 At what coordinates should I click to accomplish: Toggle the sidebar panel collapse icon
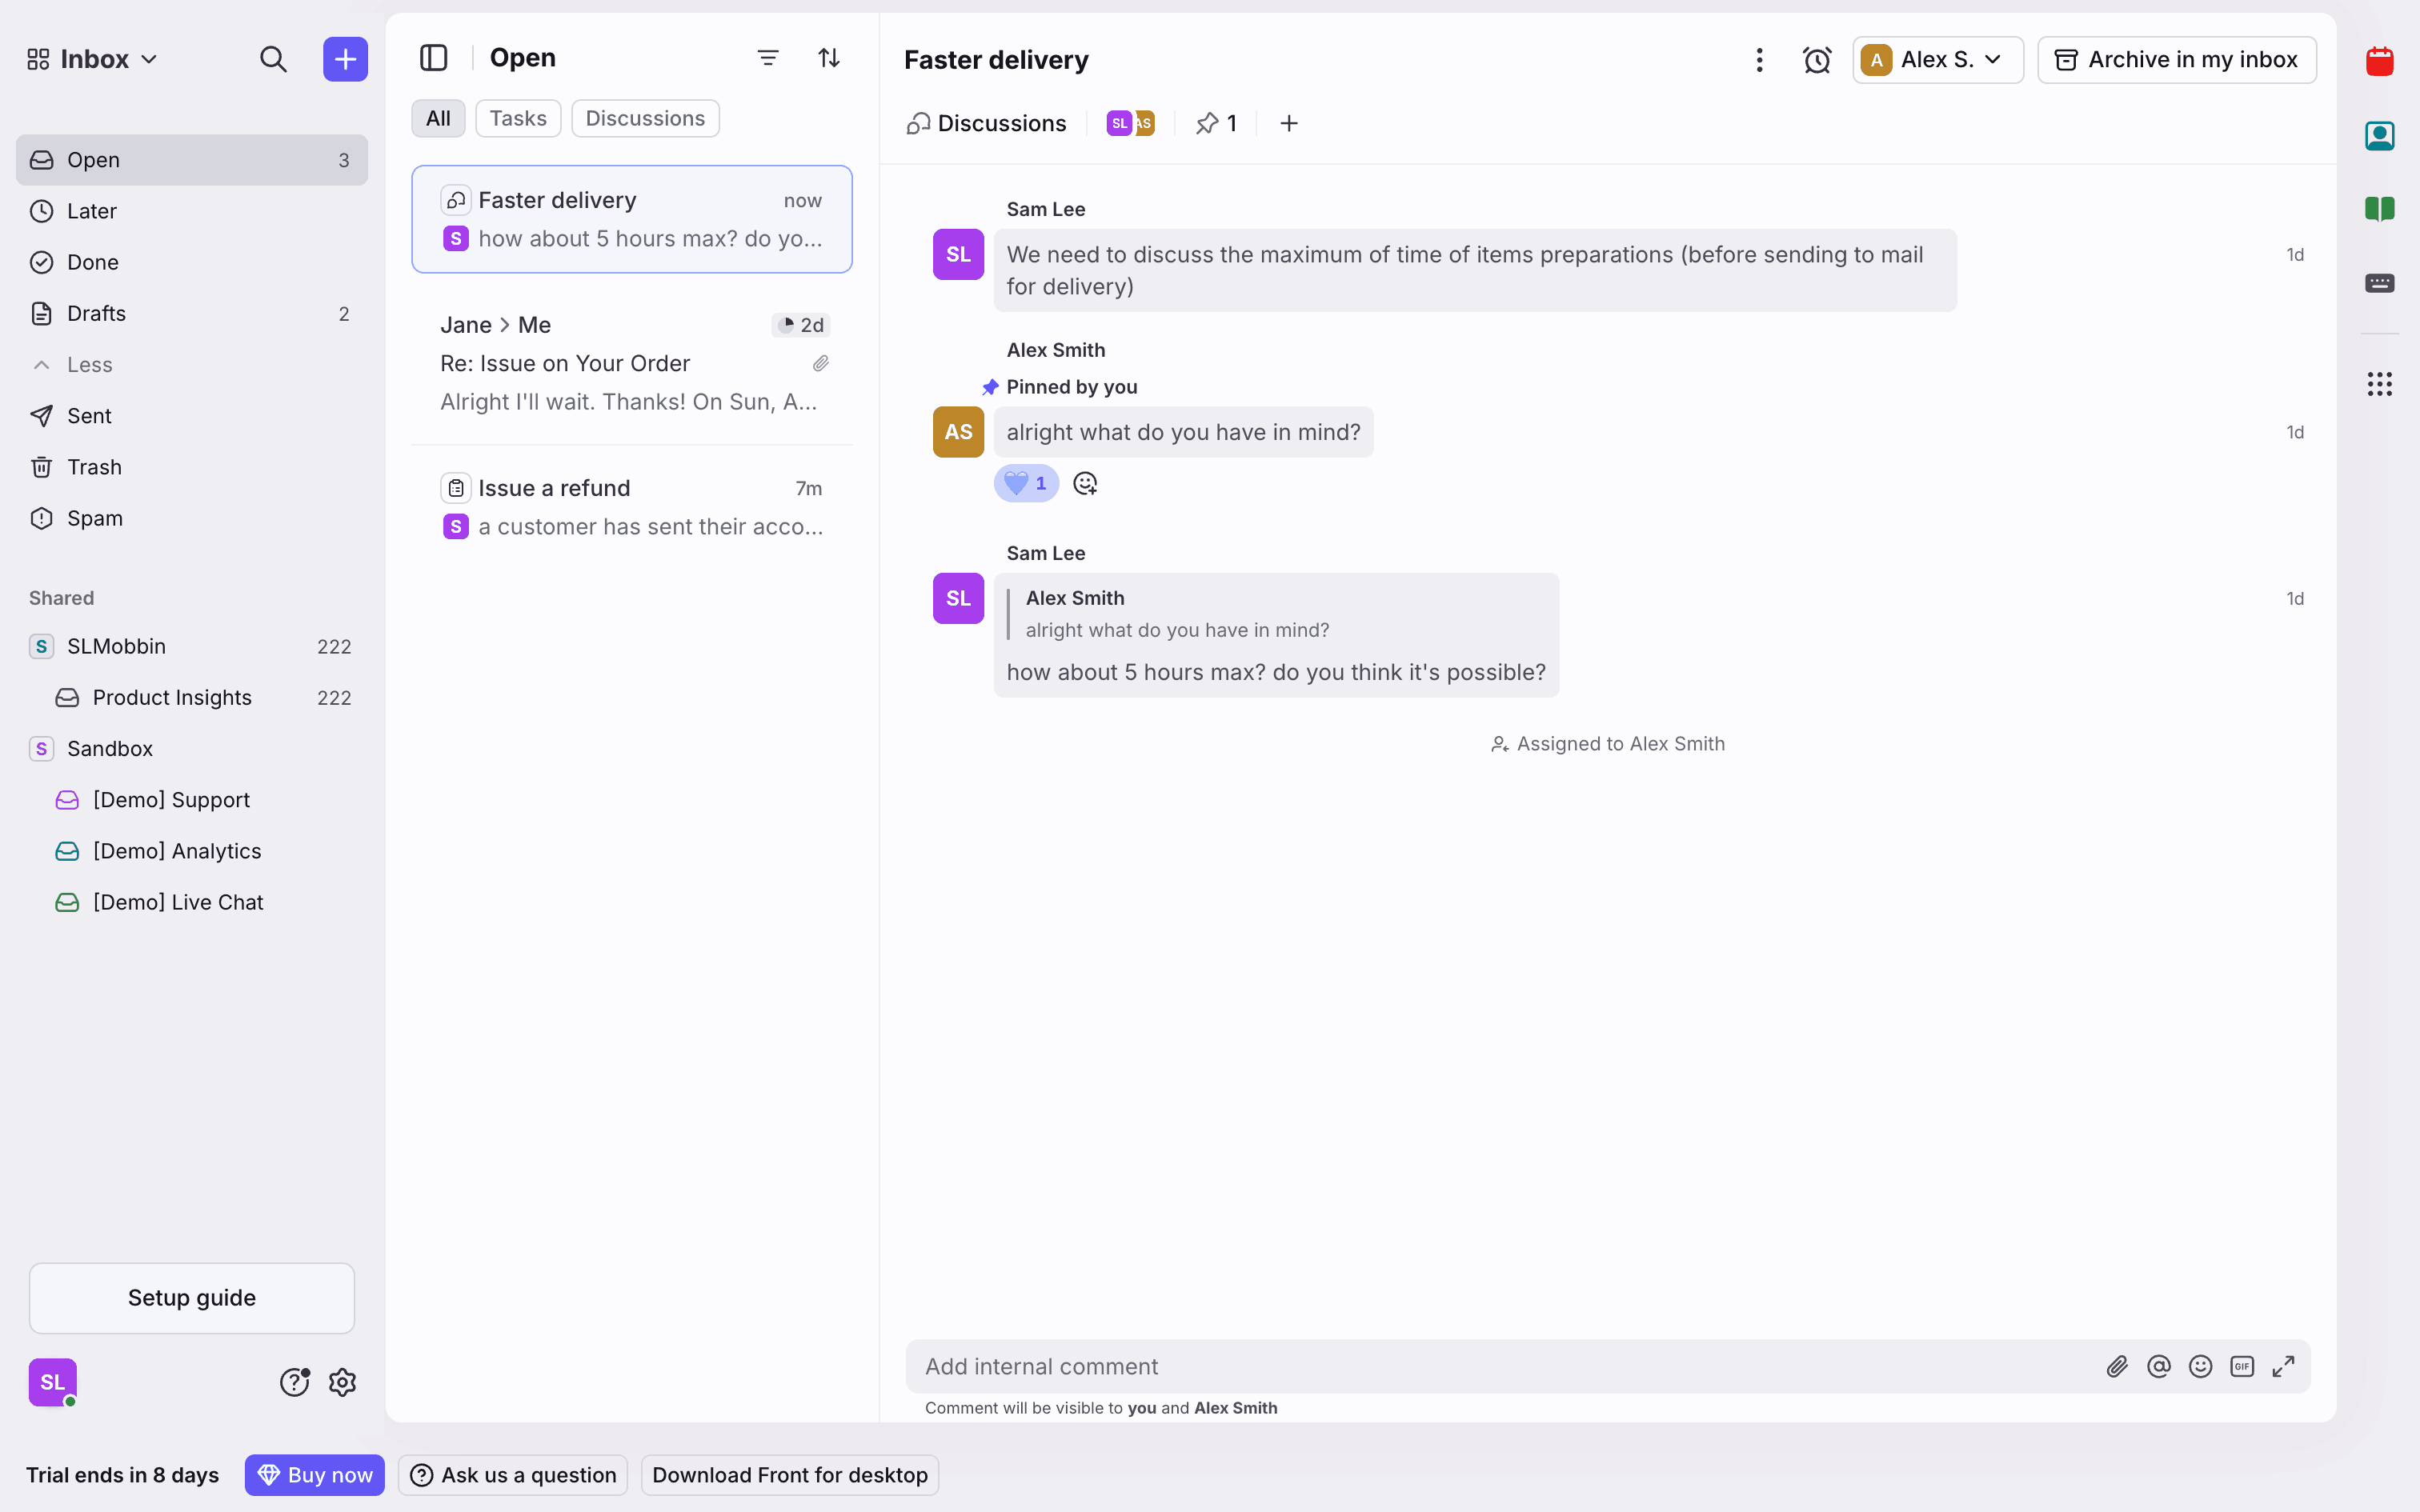tap(433, 58)
